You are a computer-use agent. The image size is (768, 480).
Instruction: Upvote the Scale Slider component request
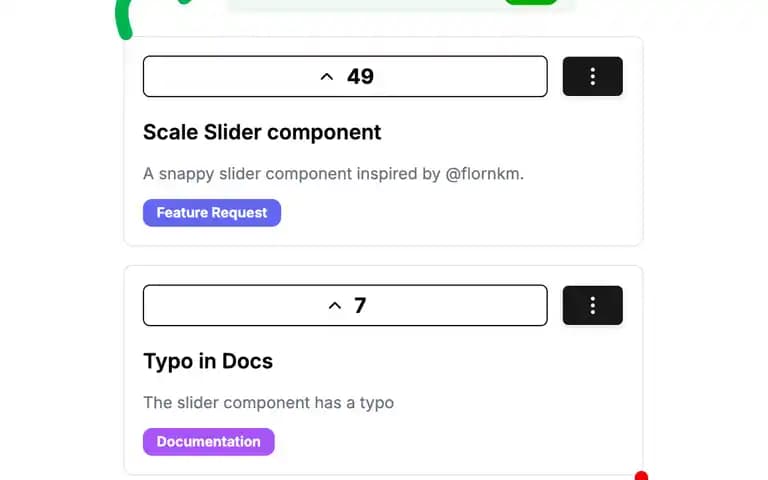coord(345,76)
